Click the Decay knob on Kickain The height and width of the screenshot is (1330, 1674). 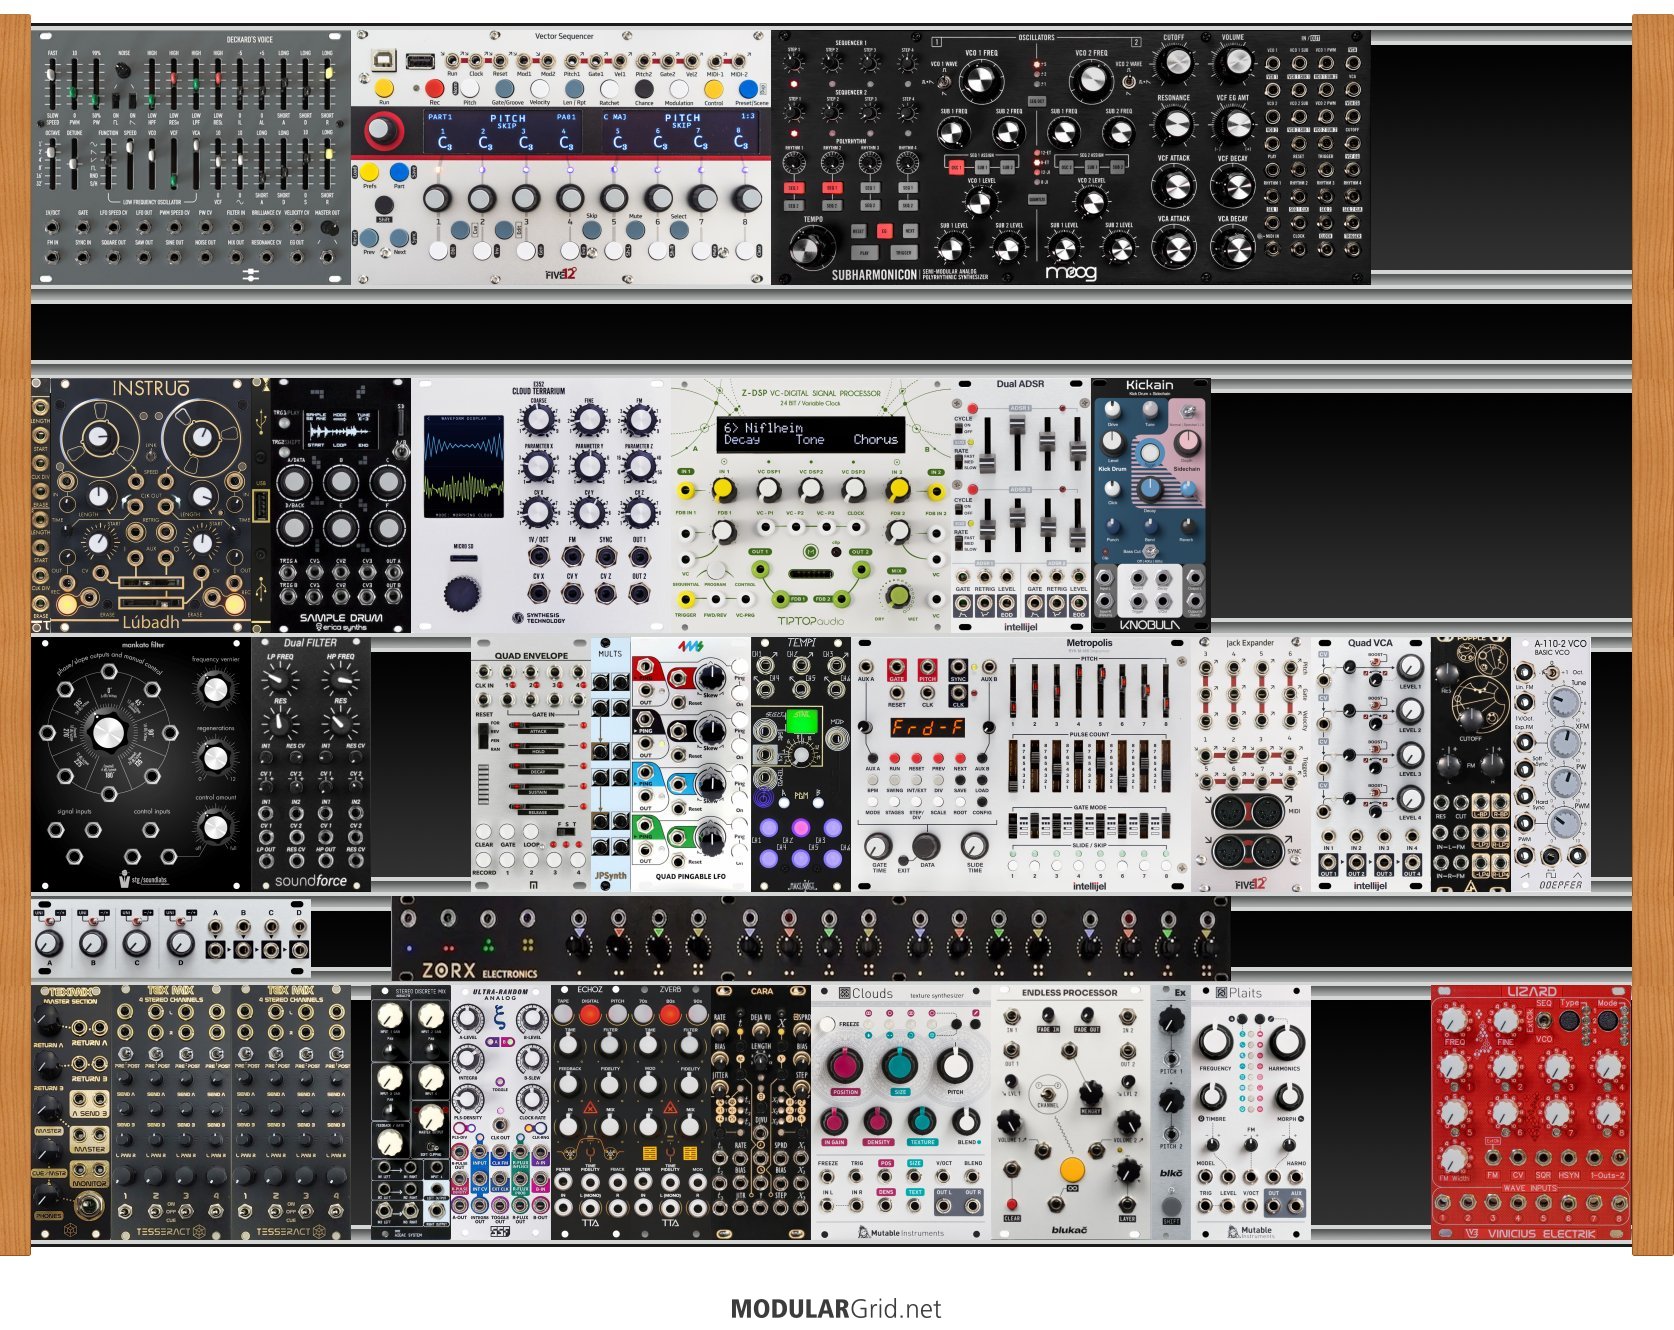(1150, 490)
